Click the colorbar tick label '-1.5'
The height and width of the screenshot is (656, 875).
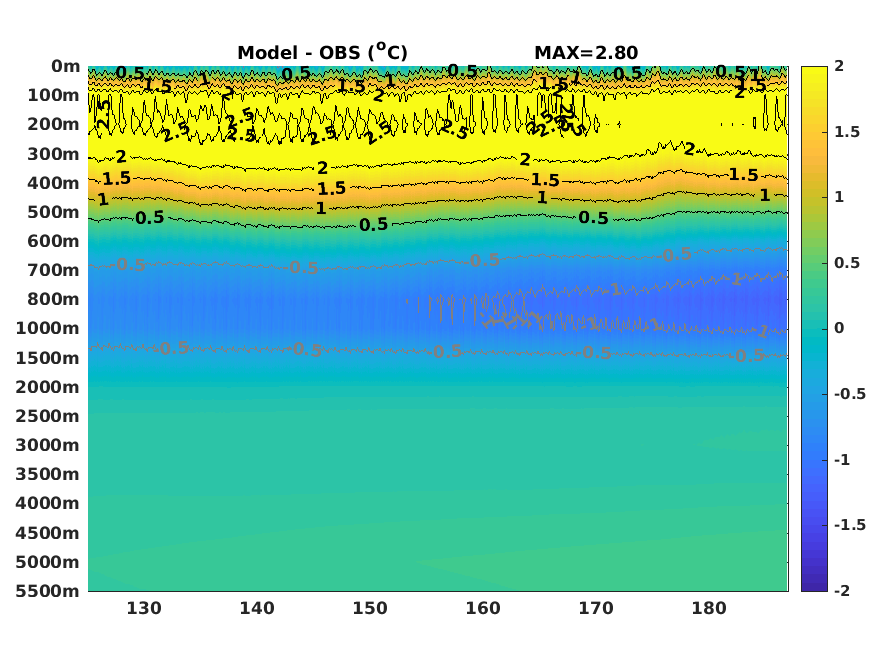tap(850, 525)
